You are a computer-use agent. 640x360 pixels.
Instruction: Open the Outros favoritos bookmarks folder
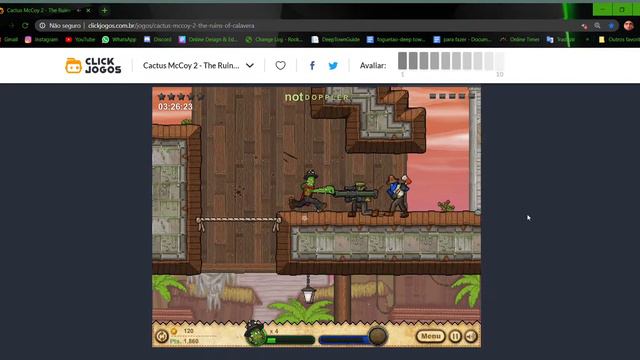click(x=619, y=40)
